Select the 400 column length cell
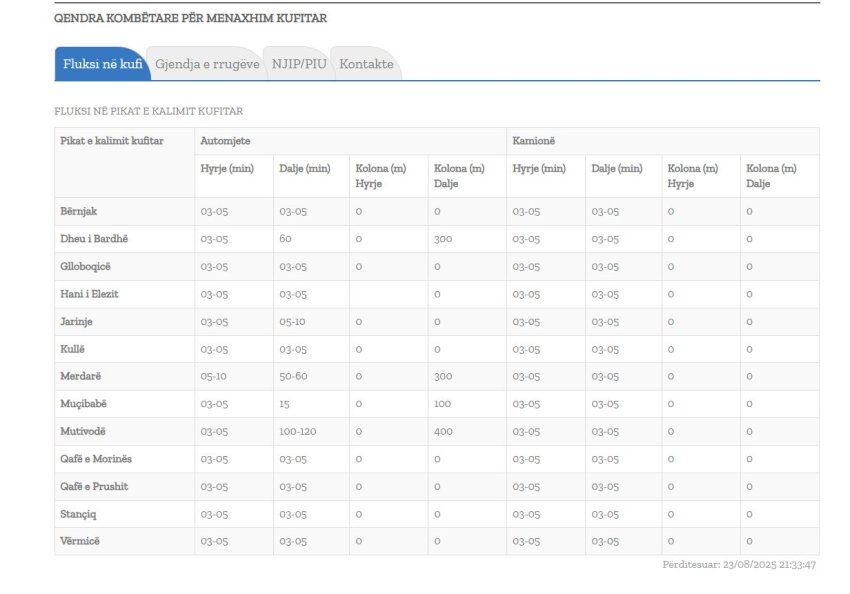Viewport: 850px width, 594px height. (443, 431)
